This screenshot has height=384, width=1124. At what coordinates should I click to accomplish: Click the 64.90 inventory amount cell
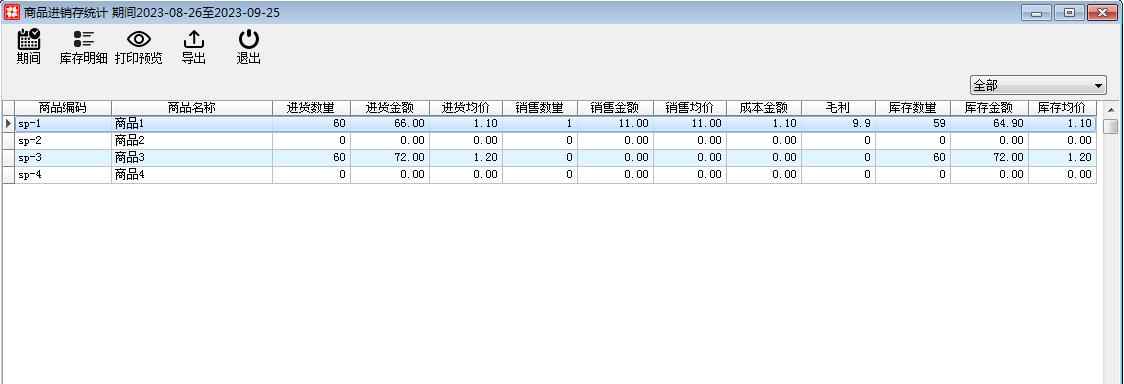(x=989, y=123)
